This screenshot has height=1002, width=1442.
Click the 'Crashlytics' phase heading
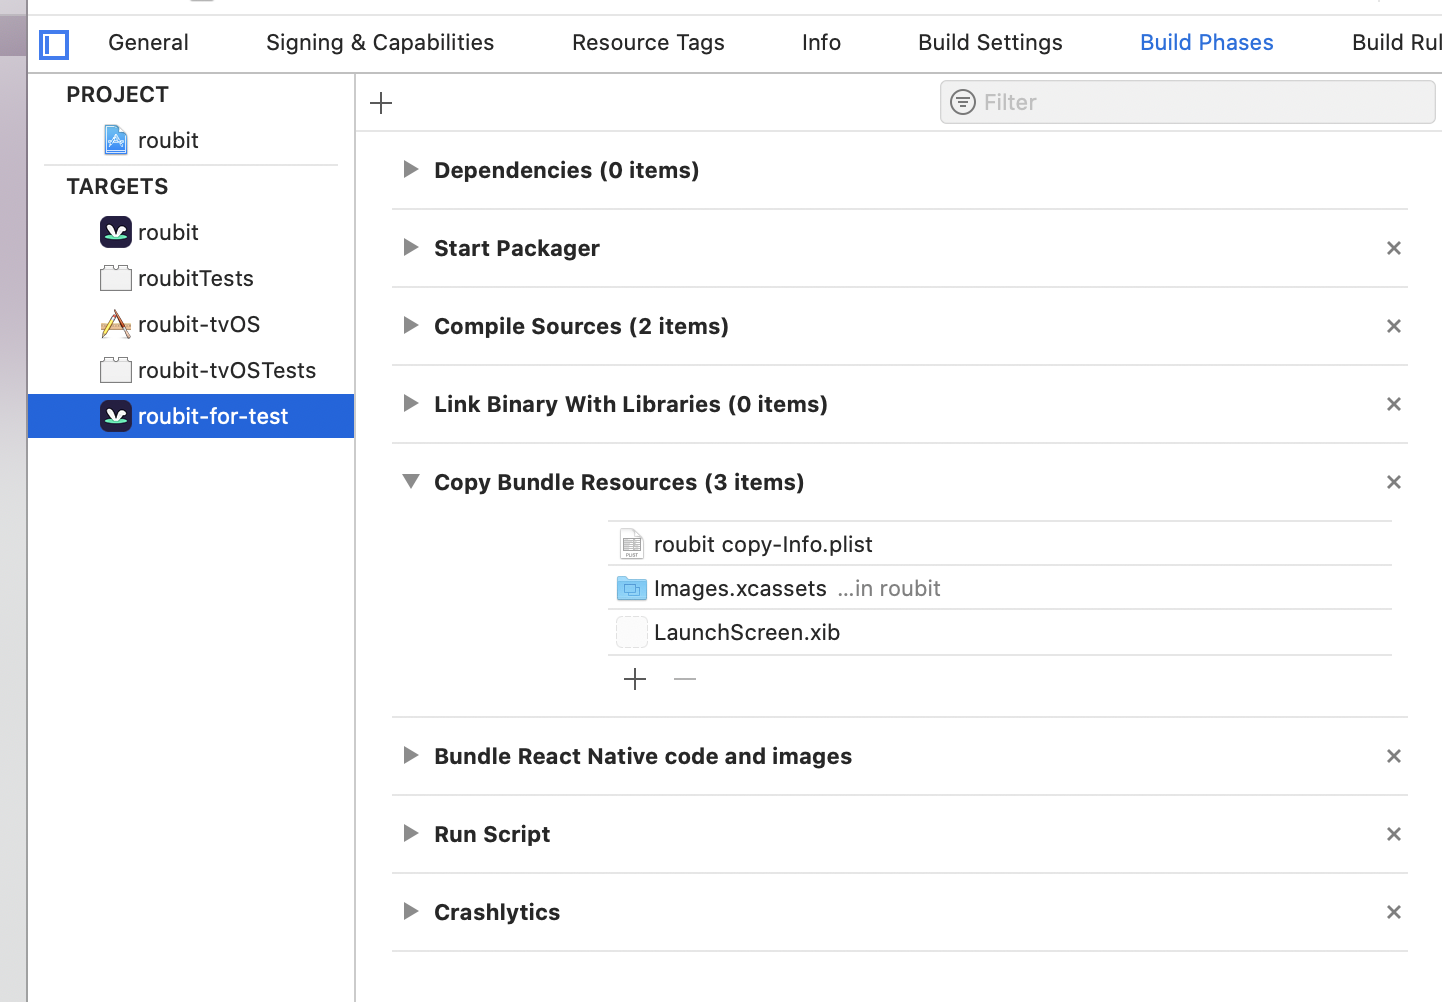pos(497,912)
